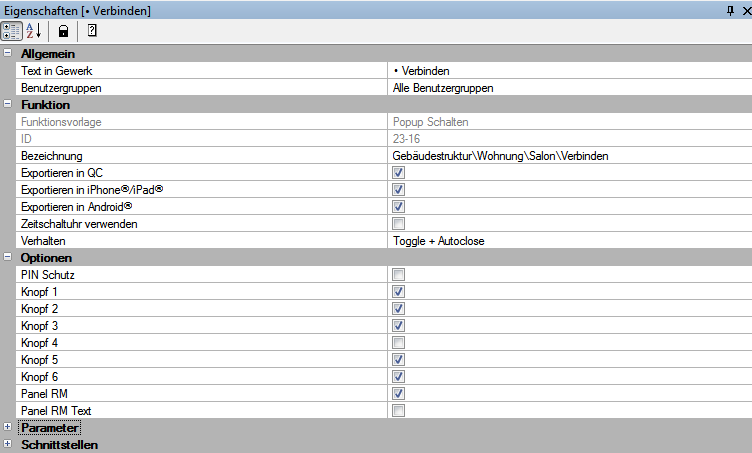
Task: Expand the Schnittstellen section
Action: tap(8, 444)
